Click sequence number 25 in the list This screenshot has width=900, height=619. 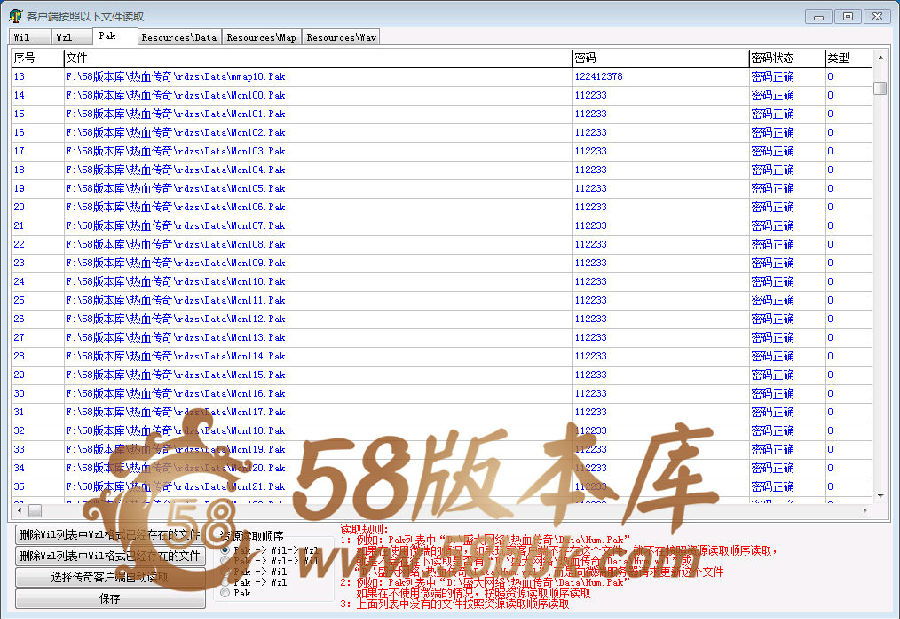click(x=19, y=300)
